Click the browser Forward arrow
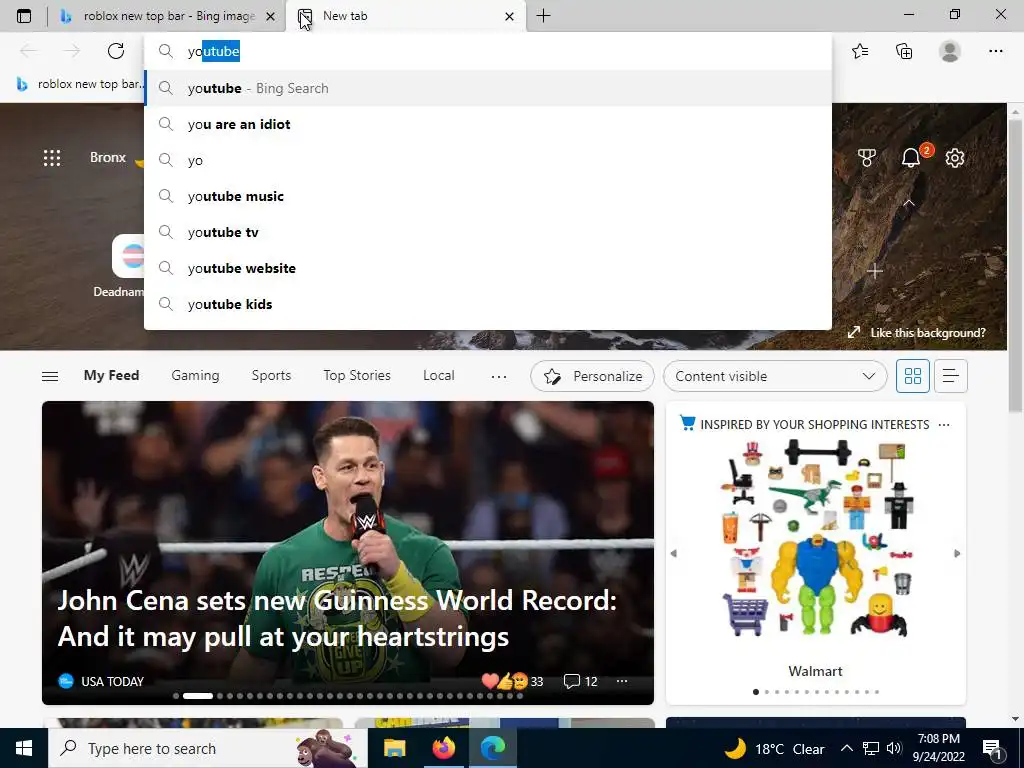This screenshot has width=1024, height=768. 72,51
